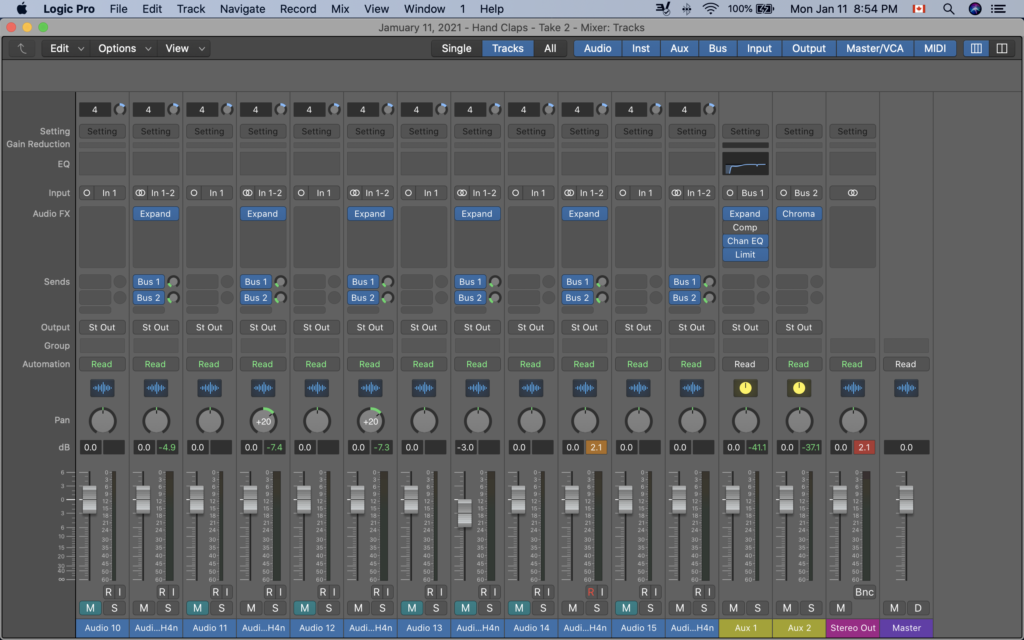Click the Audio 13 track waveform icon
Screen dimensions: 1024x640
(x=423, y=388)
